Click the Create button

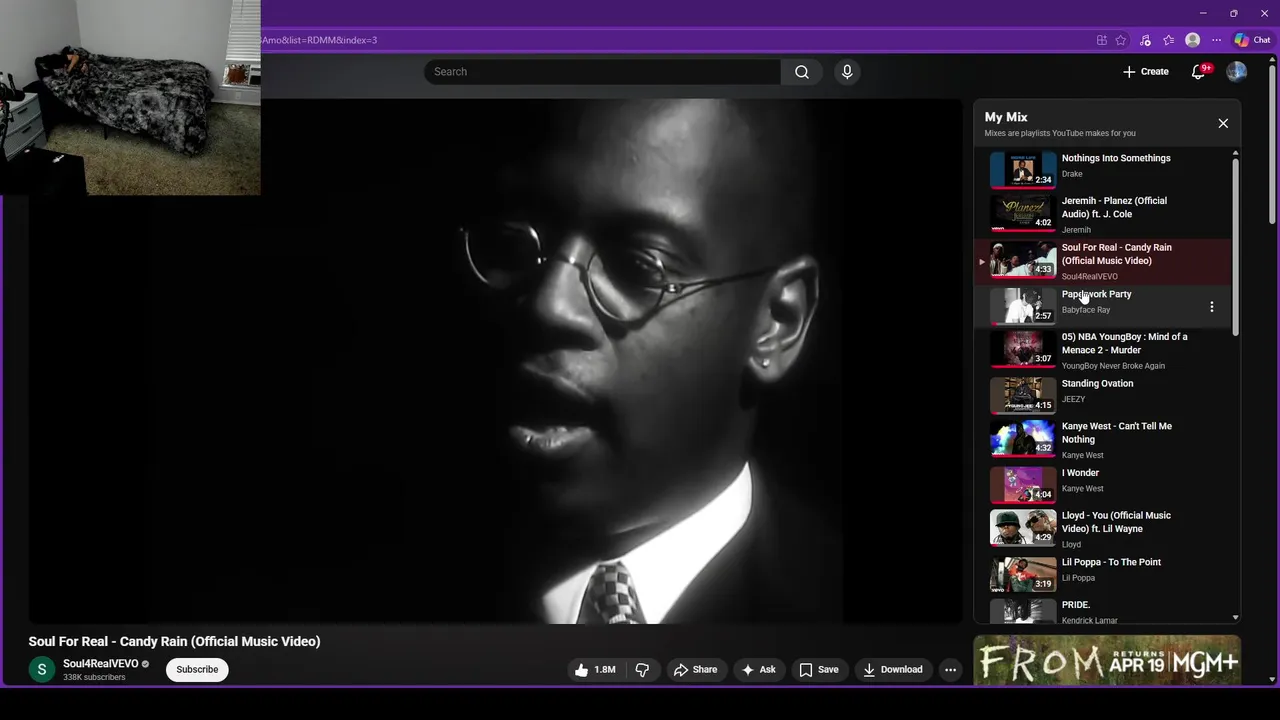pyautogui.click(x=1145, y=72)
